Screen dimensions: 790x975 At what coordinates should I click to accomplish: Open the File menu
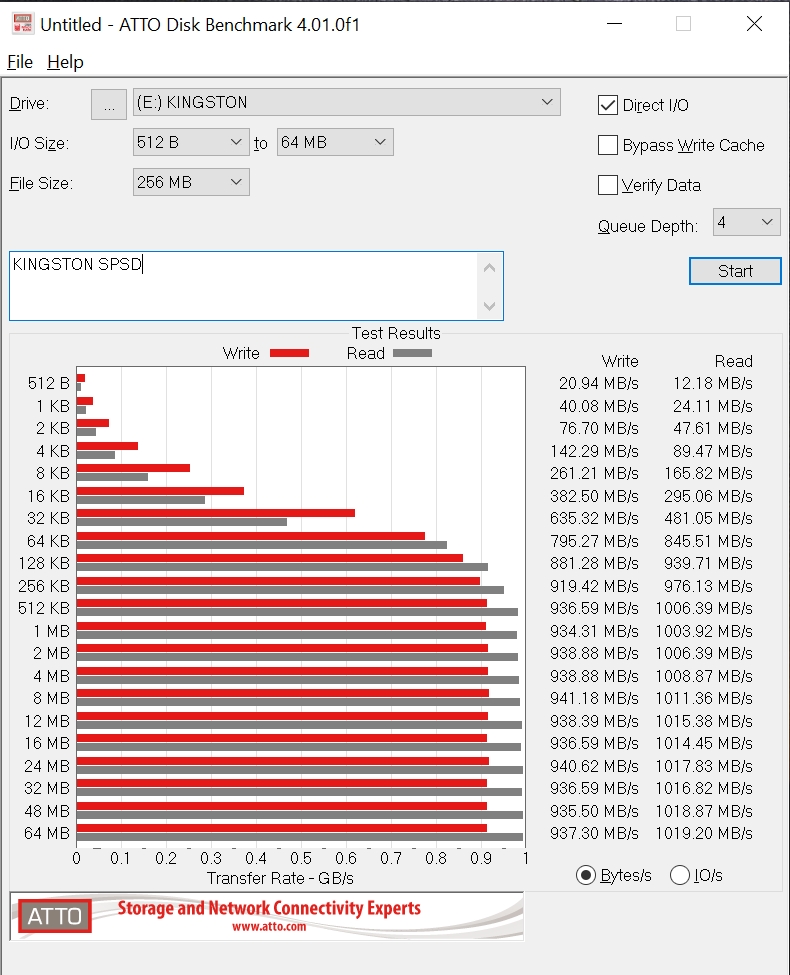click(20, 62)
